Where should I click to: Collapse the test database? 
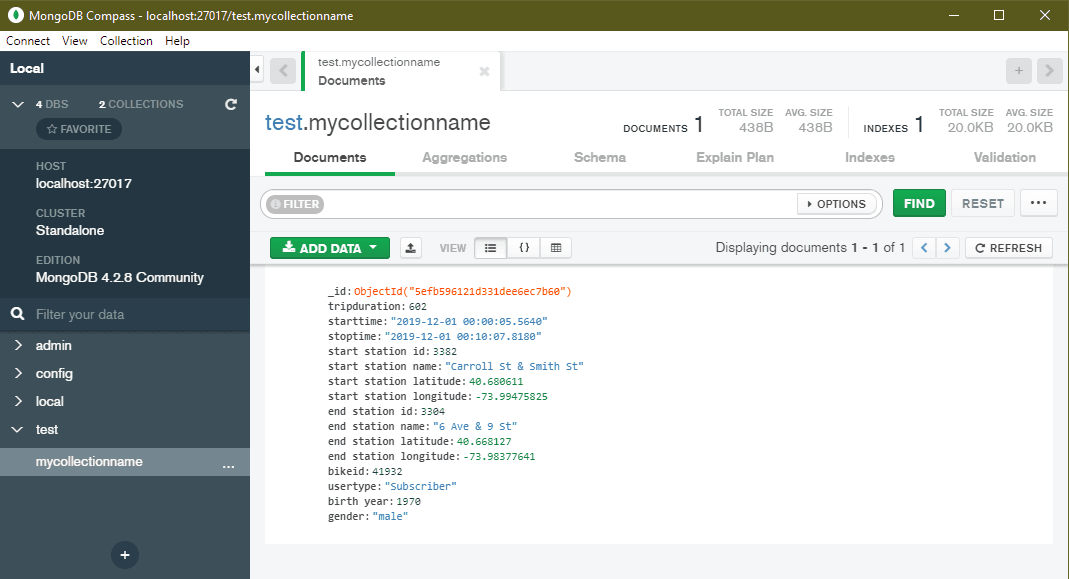click(18, 429)
